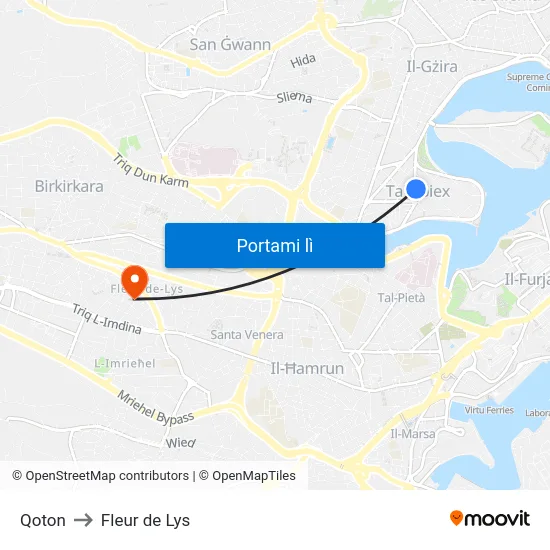Click the Qoton origin text
This screenshot has width=550, height=550.
43,520
